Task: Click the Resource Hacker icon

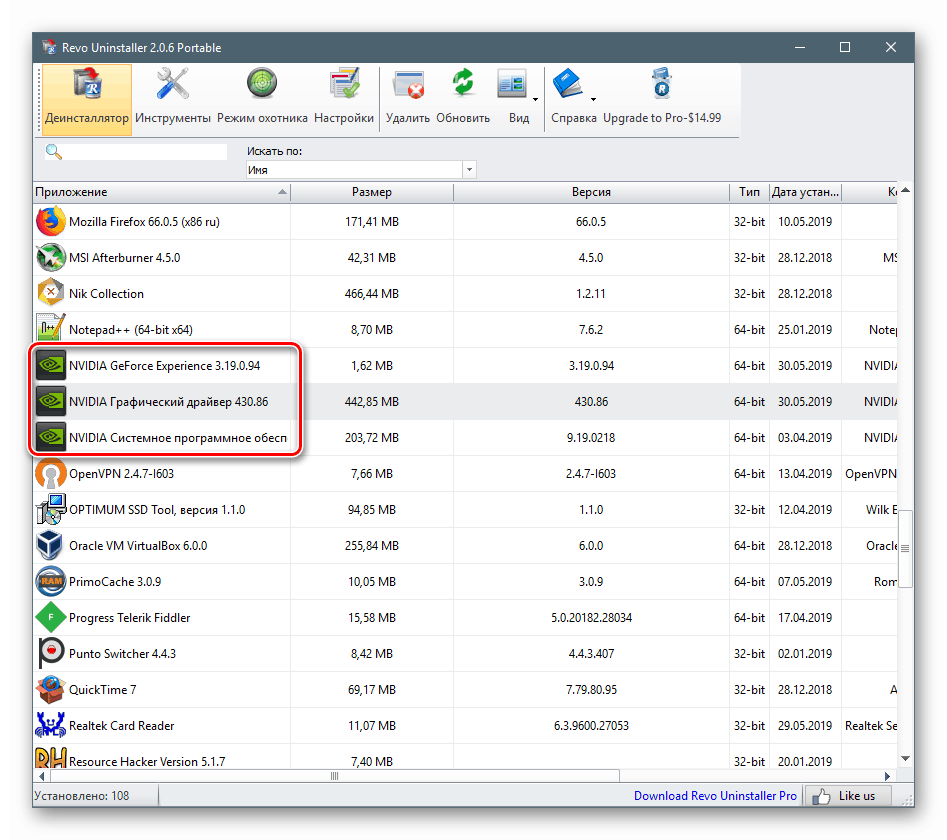Action: click(x=51, y=757)
